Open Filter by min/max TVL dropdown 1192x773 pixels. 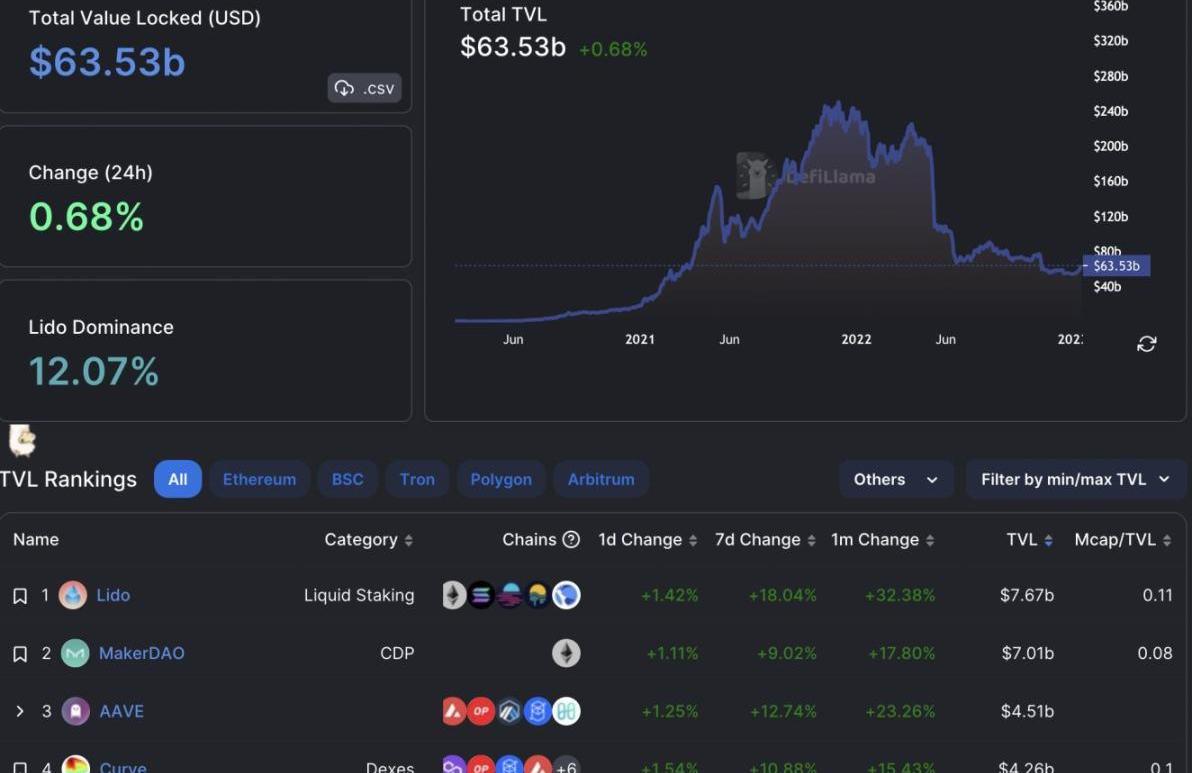1075,480
